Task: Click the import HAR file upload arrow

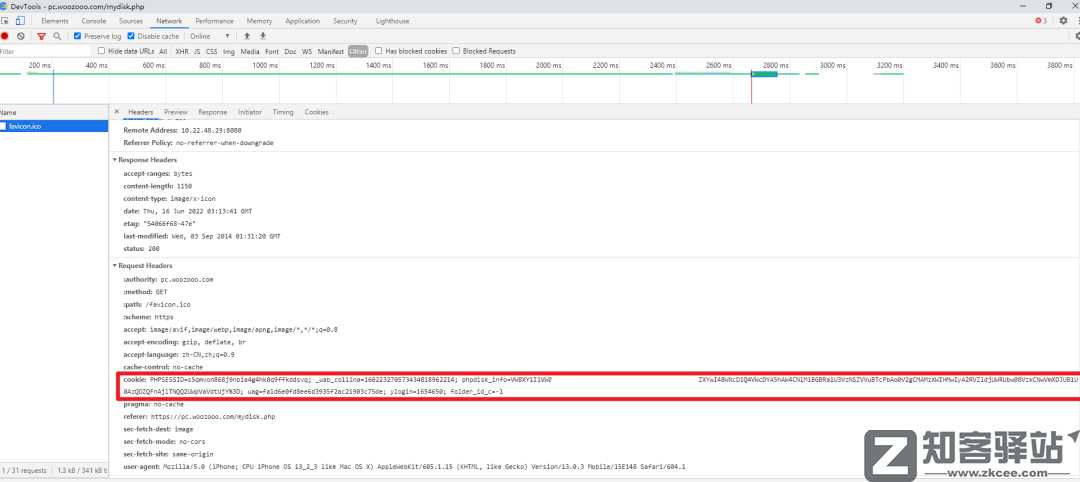Action: coord(248,36)
